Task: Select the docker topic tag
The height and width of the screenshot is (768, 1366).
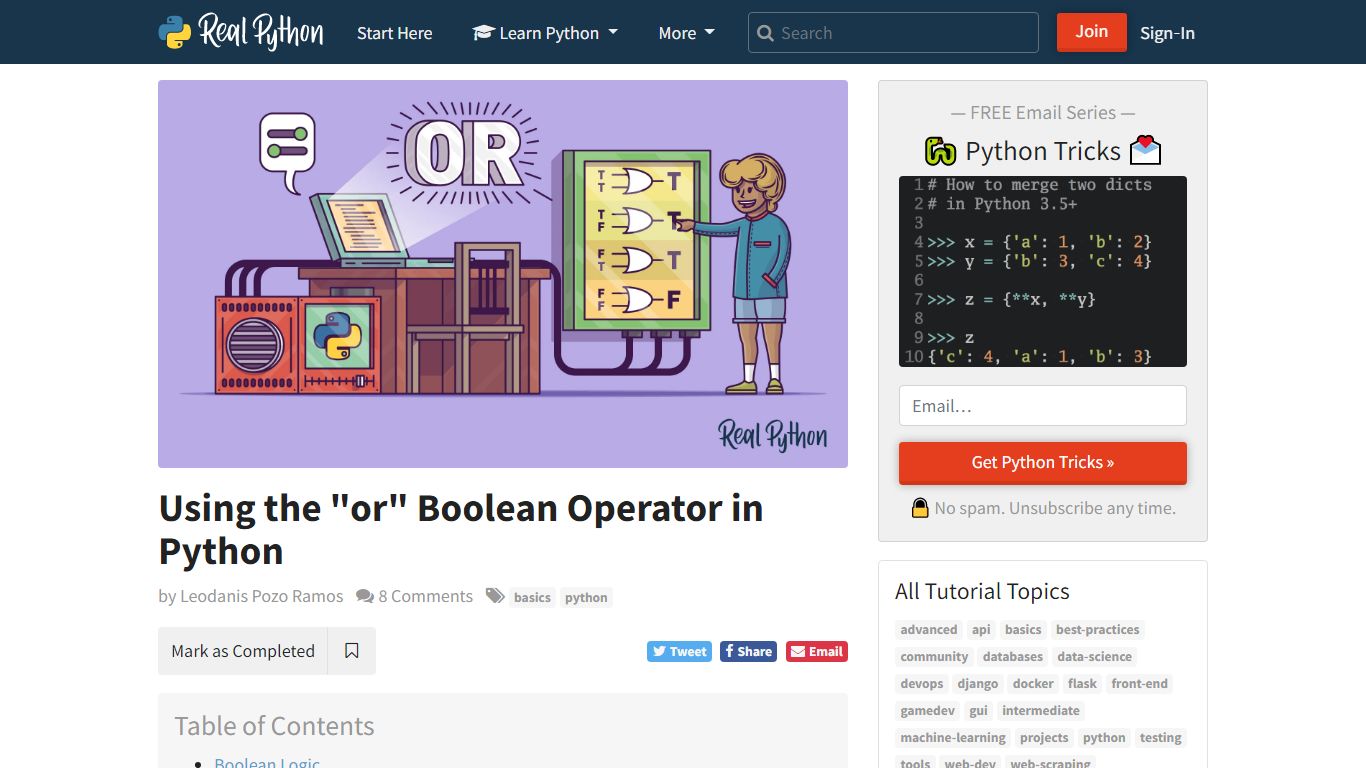Action: (1033, 683)
